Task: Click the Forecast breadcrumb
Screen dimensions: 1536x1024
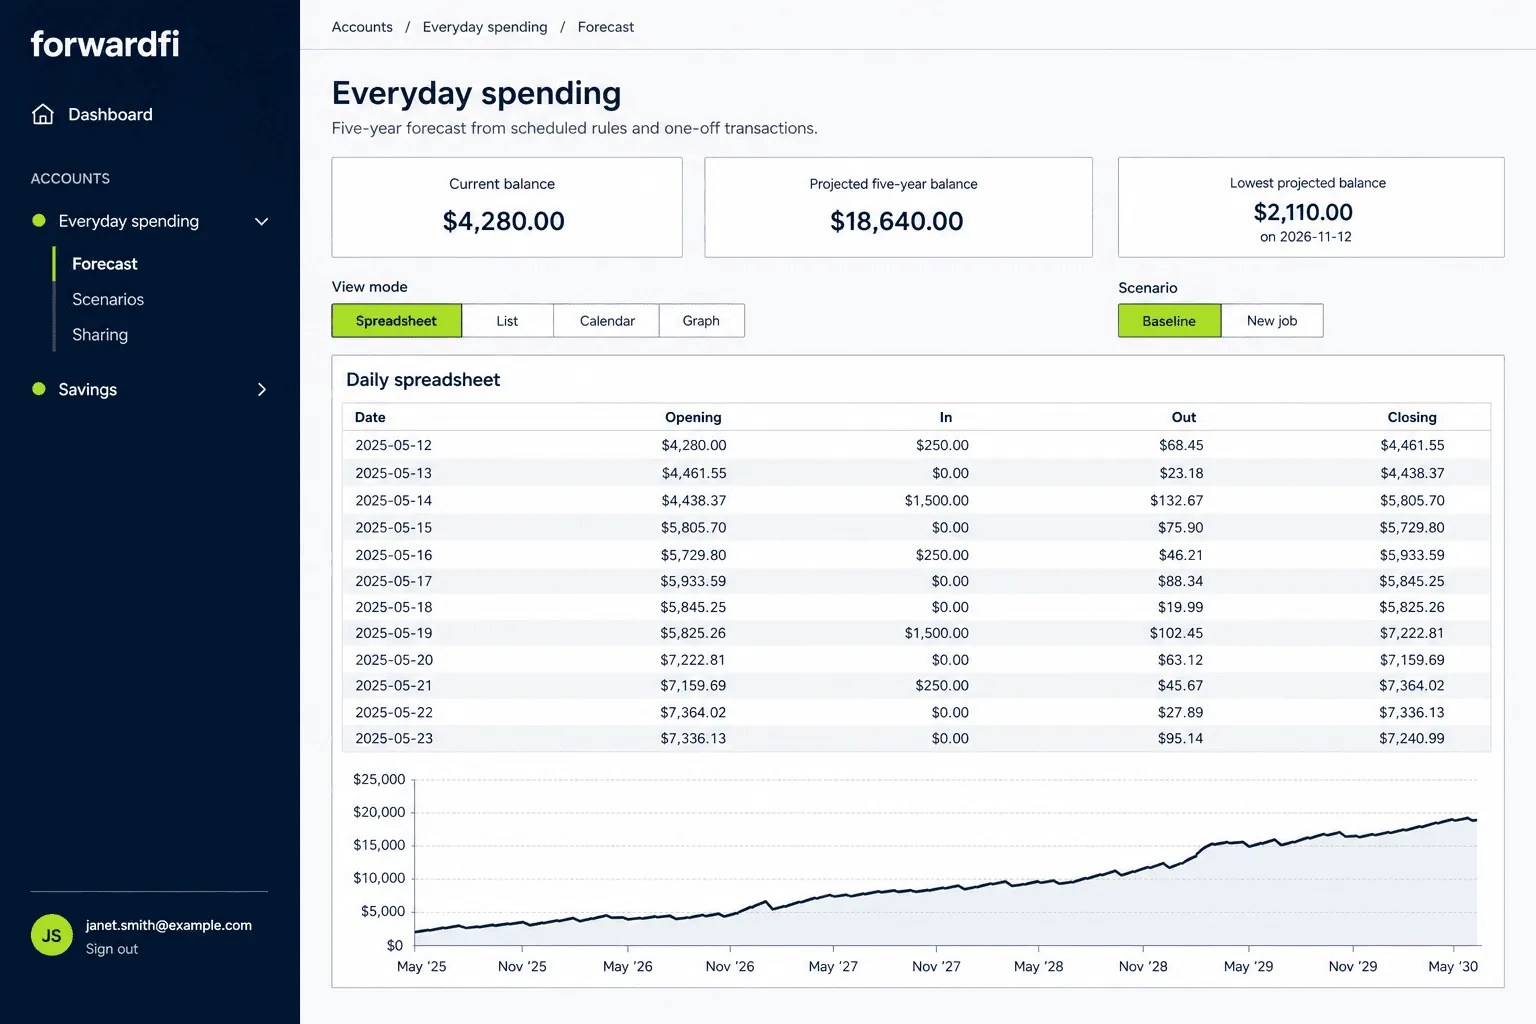Action: point(606,27)
